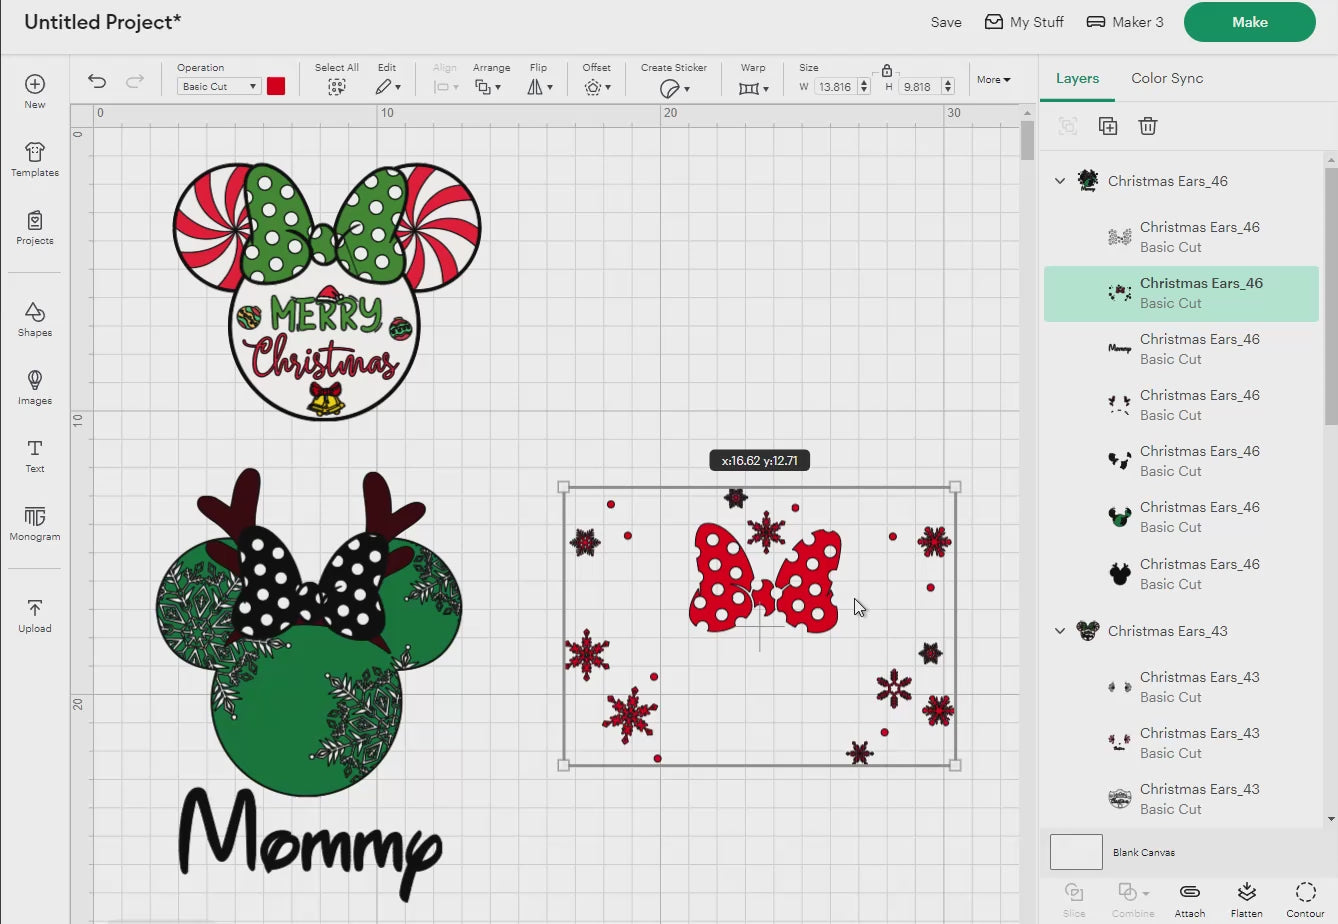
Task: Click the red operation color swatch
Action: pyautogui.click(x=276, y=86)
